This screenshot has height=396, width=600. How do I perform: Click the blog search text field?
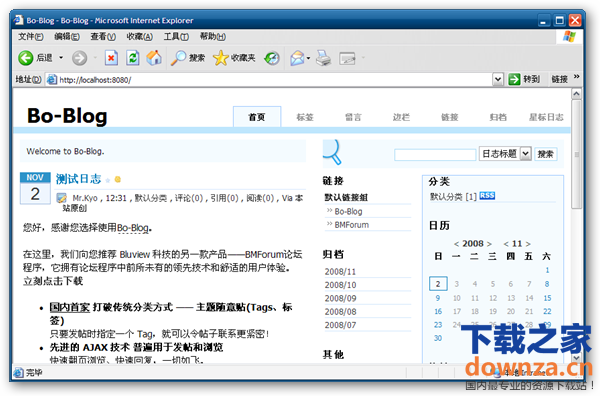pyautogui.click(x=435, y=155)
